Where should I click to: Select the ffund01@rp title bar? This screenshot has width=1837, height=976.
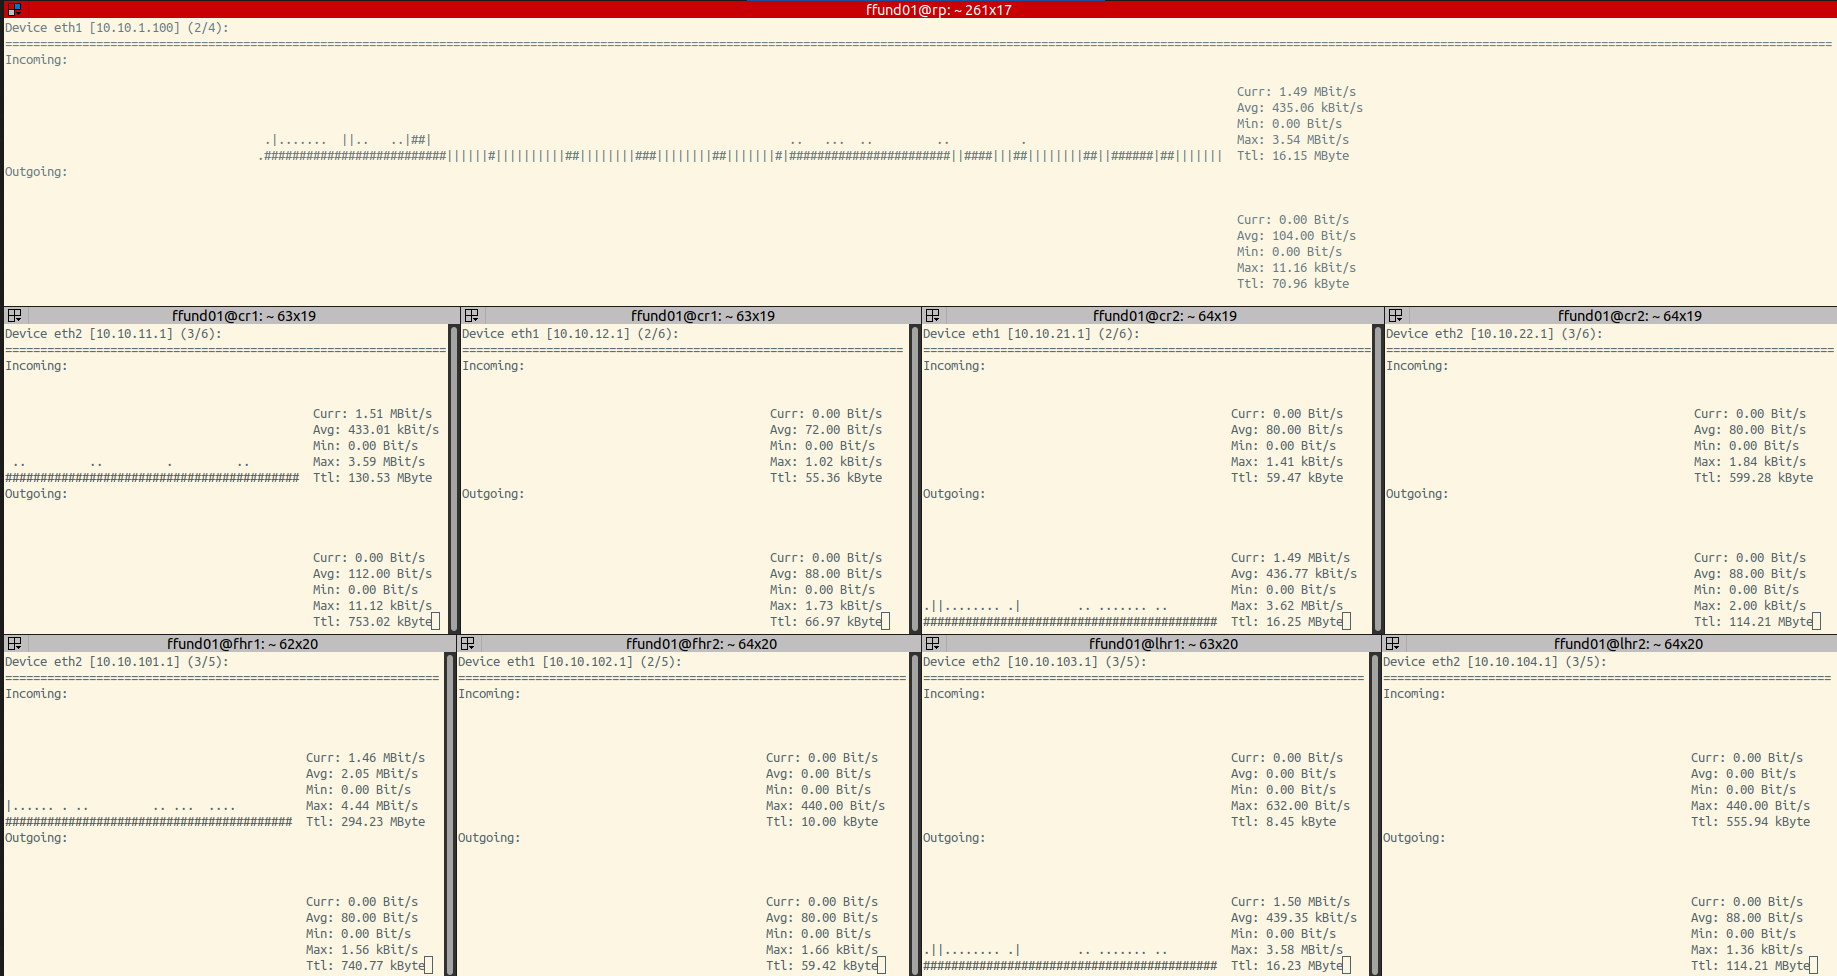coord(938,9)
